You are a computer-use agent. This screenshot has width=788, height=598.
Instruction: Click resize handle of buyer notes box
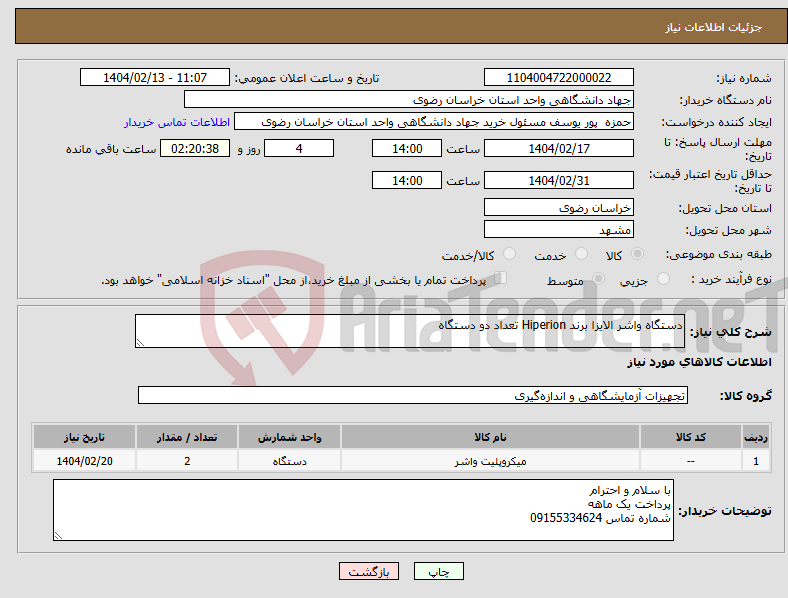(x=58, y=536)
